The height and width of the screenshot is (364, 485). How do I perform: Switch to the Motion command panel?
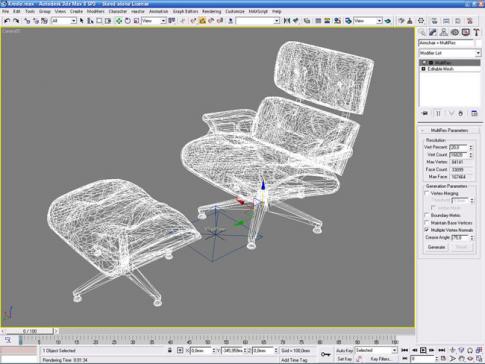click(455, 32)
